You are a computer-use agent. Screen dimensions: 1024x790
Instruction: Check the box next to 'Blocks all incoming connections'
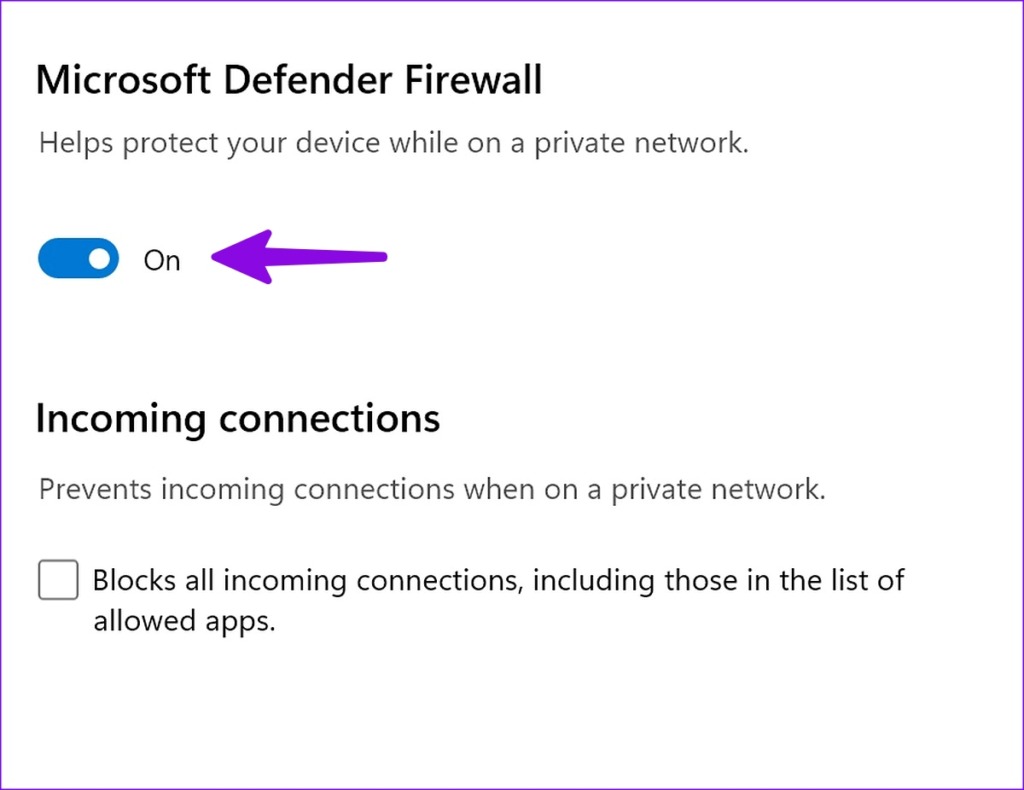point(57,579)
